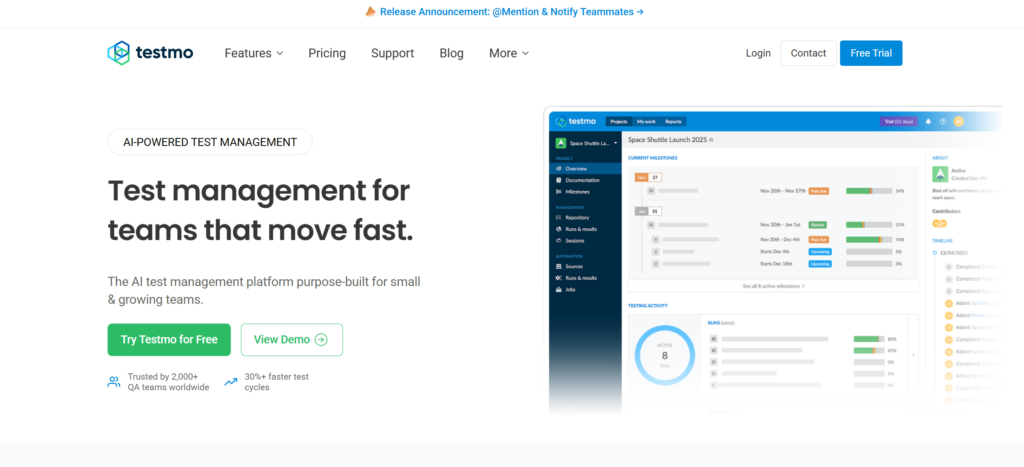Click the info icon beside Space Shuttle Launch 2025
Image resolution: width=1024 pixels, height=467 pixels.
tap(711, 140)
